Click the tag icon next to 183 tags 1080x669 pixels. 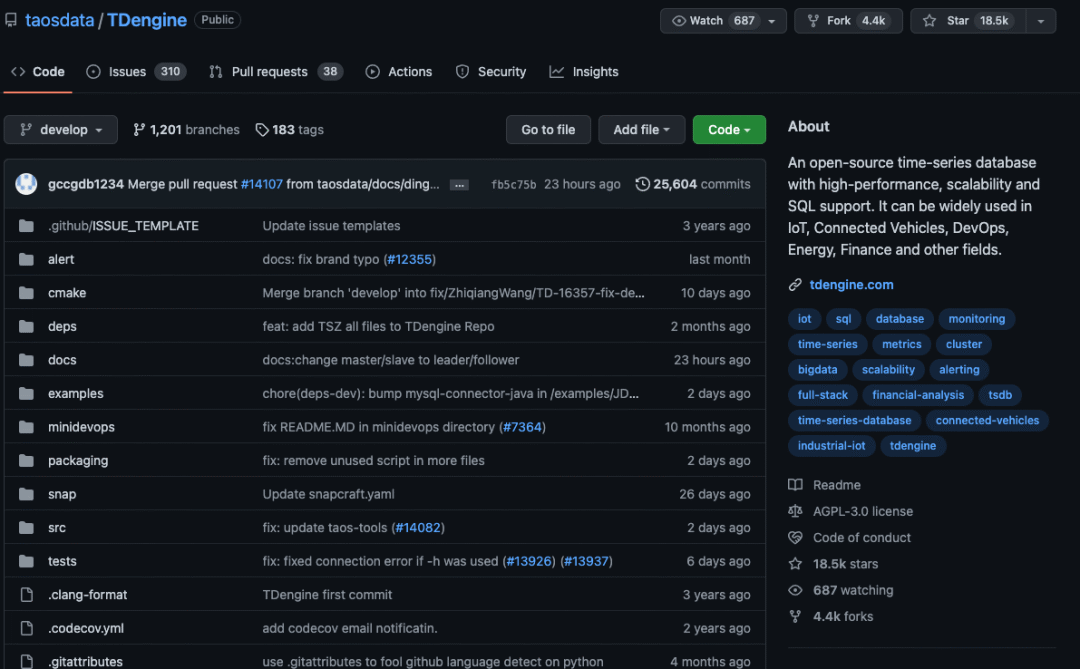tap(262, 130)
